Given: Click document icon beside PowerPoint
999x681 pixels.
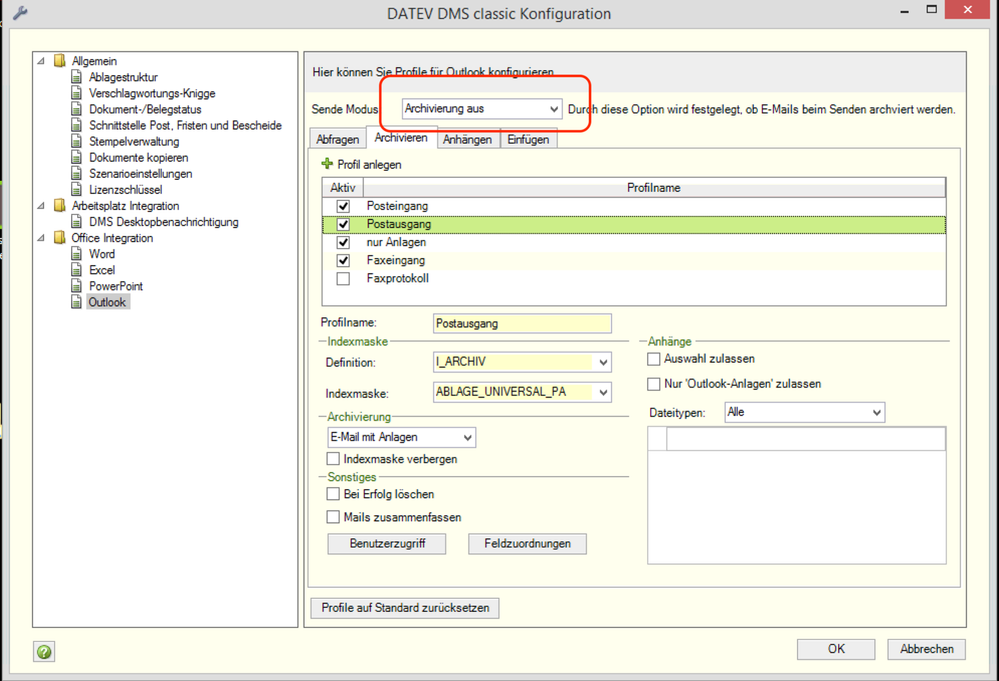Looking at the screenshot, I should pos(76,285).
